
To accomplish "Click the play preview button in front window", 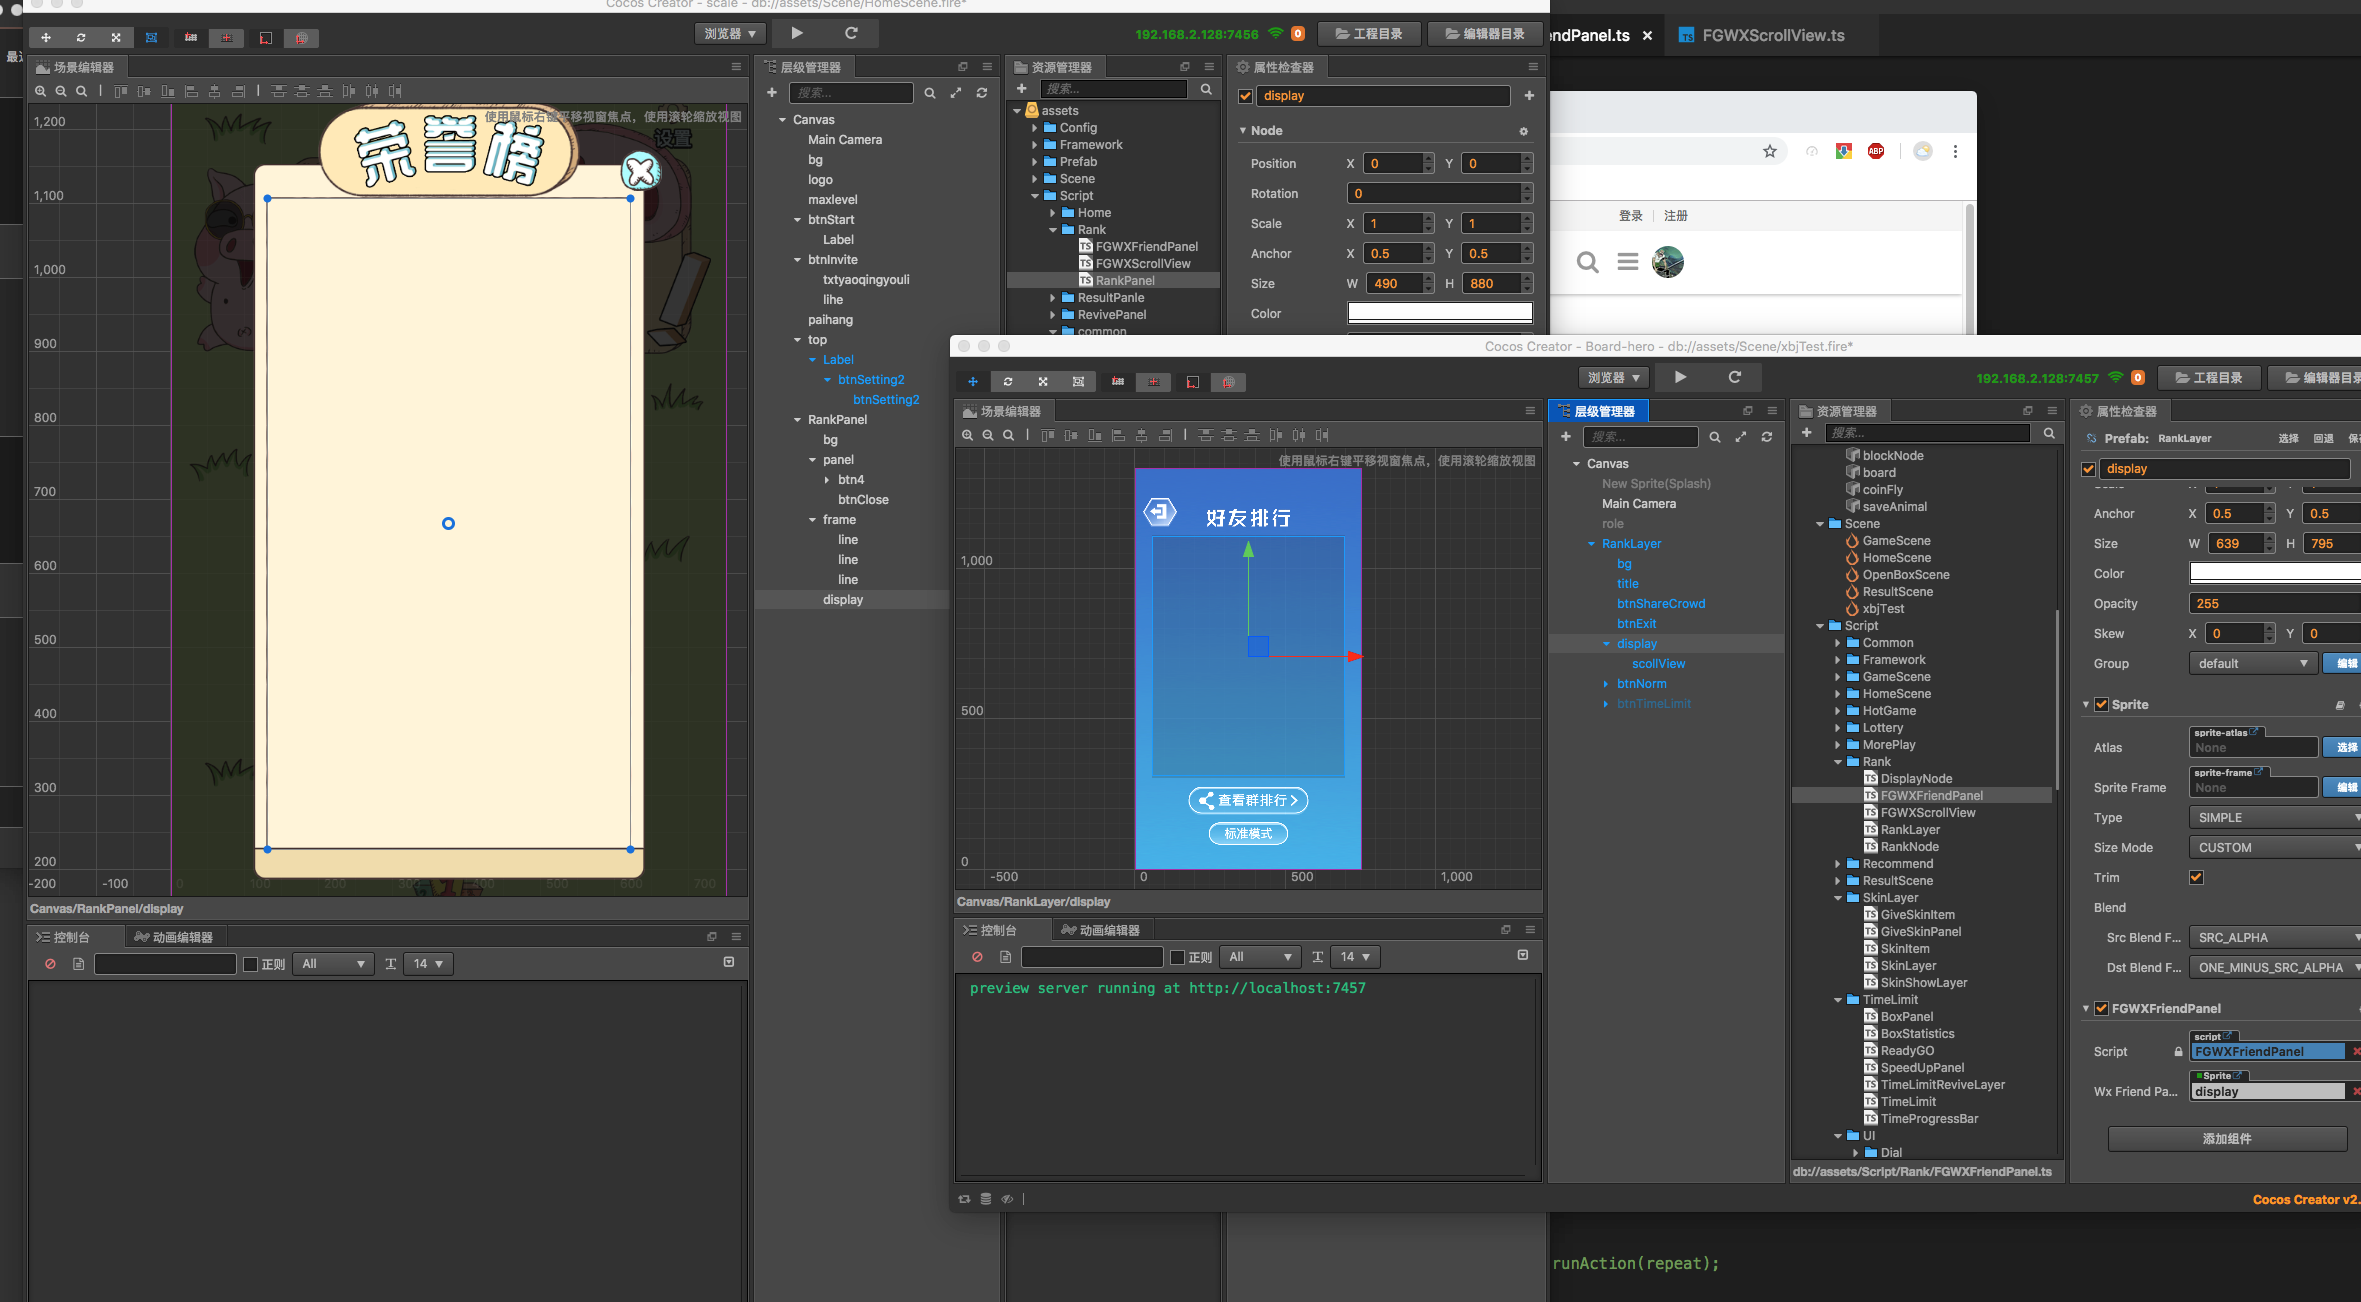I will pyautogui.click(x=1680, y=377).
